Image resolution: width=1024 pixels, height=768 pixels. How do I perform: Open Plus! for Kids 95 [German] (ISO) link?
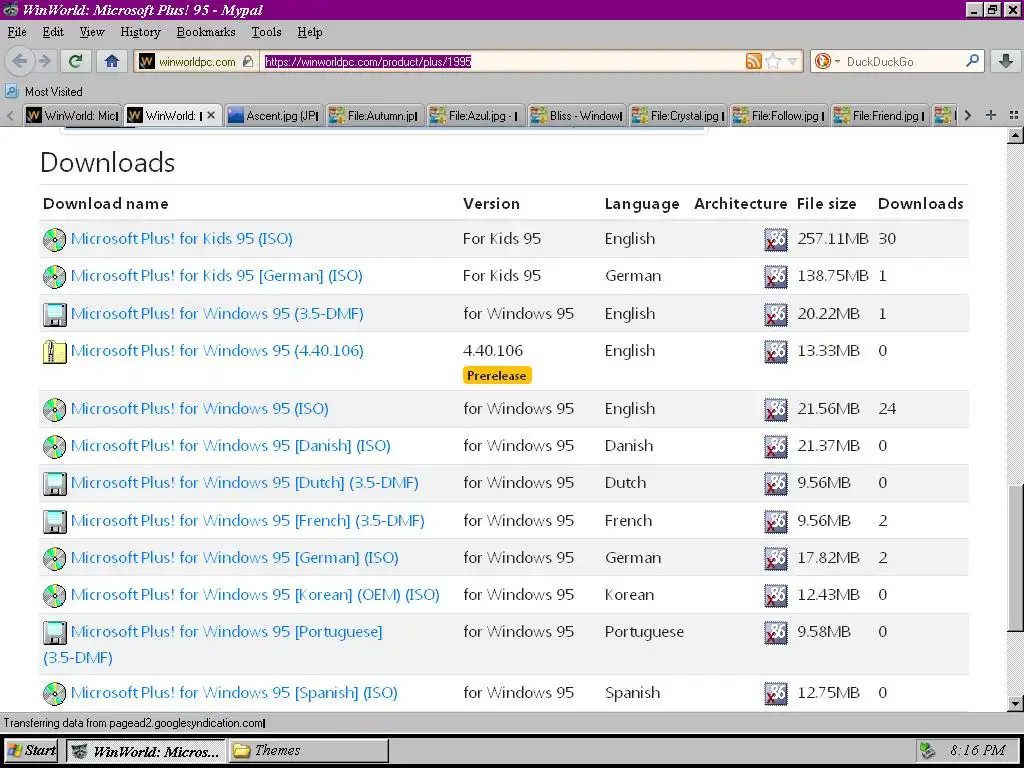(x=217, y=276)
